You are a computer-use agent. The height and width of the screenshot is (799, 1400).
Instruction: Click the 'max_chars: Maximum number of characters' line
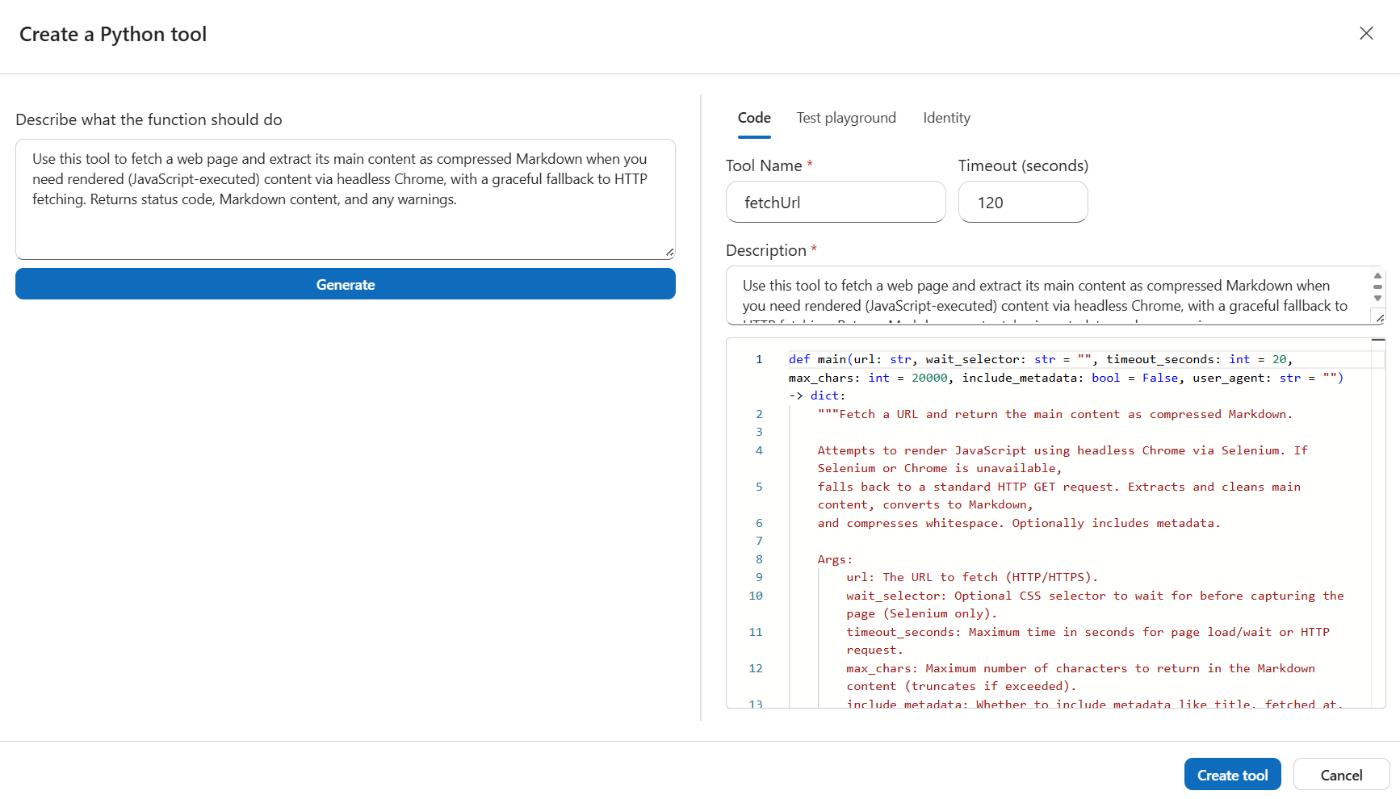[1081, 677]
